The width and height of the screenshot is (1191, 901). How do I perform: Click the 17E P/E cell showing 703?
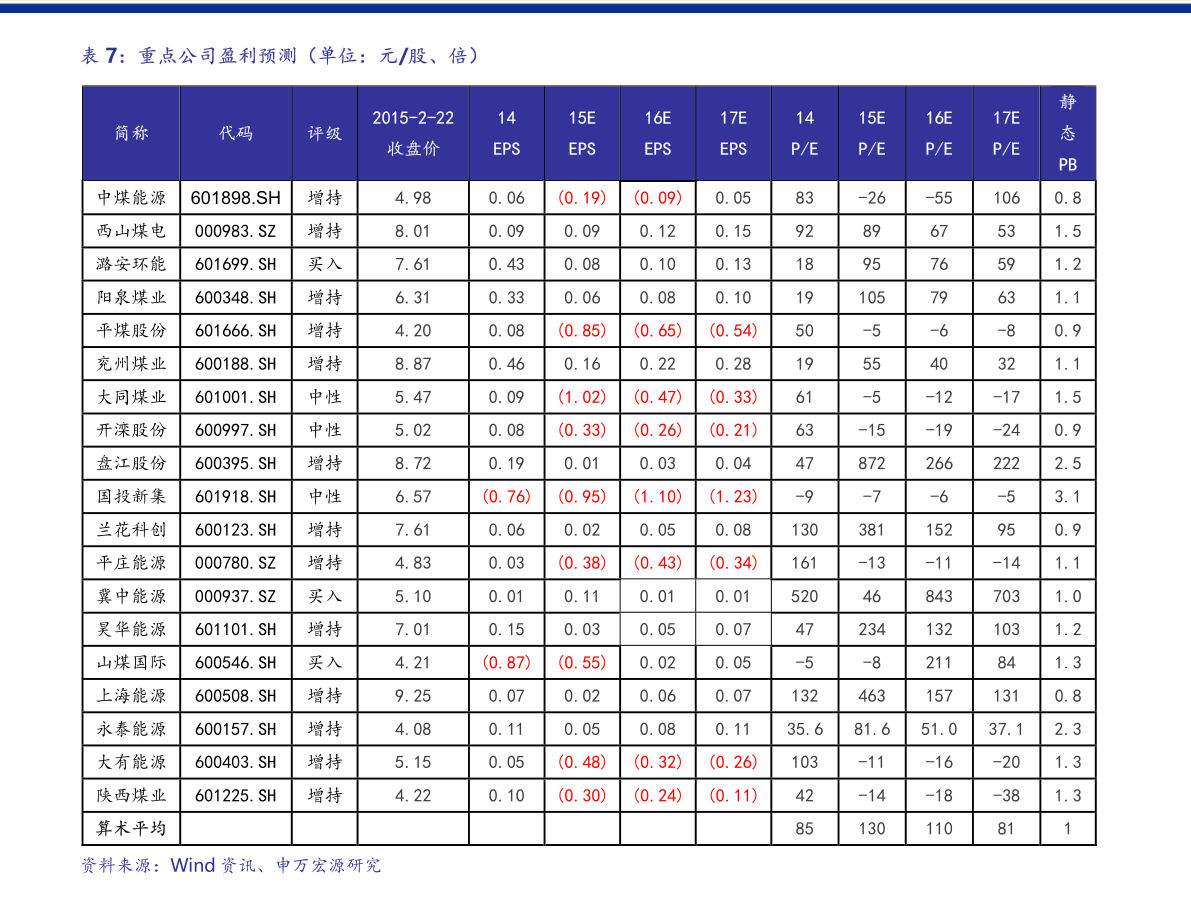click(1006, 597)
